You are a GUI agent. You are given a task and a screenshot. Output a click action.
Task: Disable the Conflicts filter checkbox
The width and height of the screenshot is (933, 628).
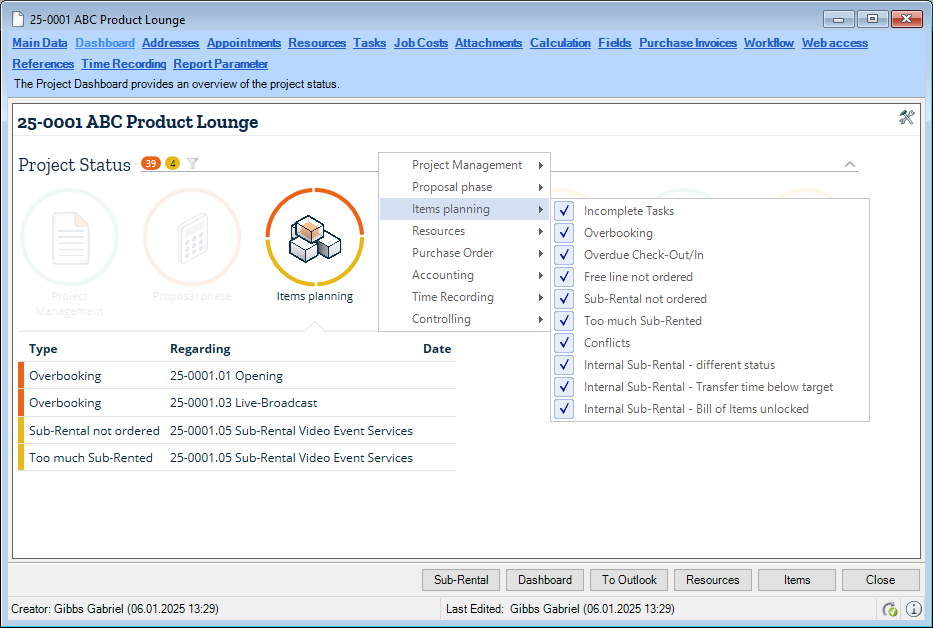[565, 343]
